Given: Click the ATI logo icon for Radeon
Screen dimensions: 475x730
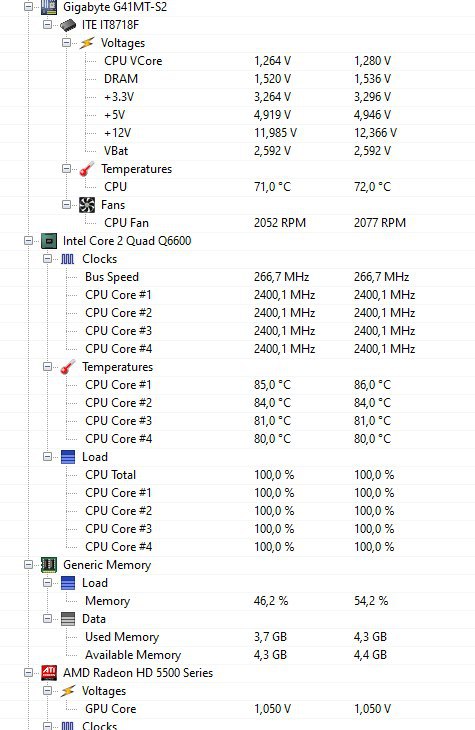Looking at the screenshot, I should pos(49,673).
